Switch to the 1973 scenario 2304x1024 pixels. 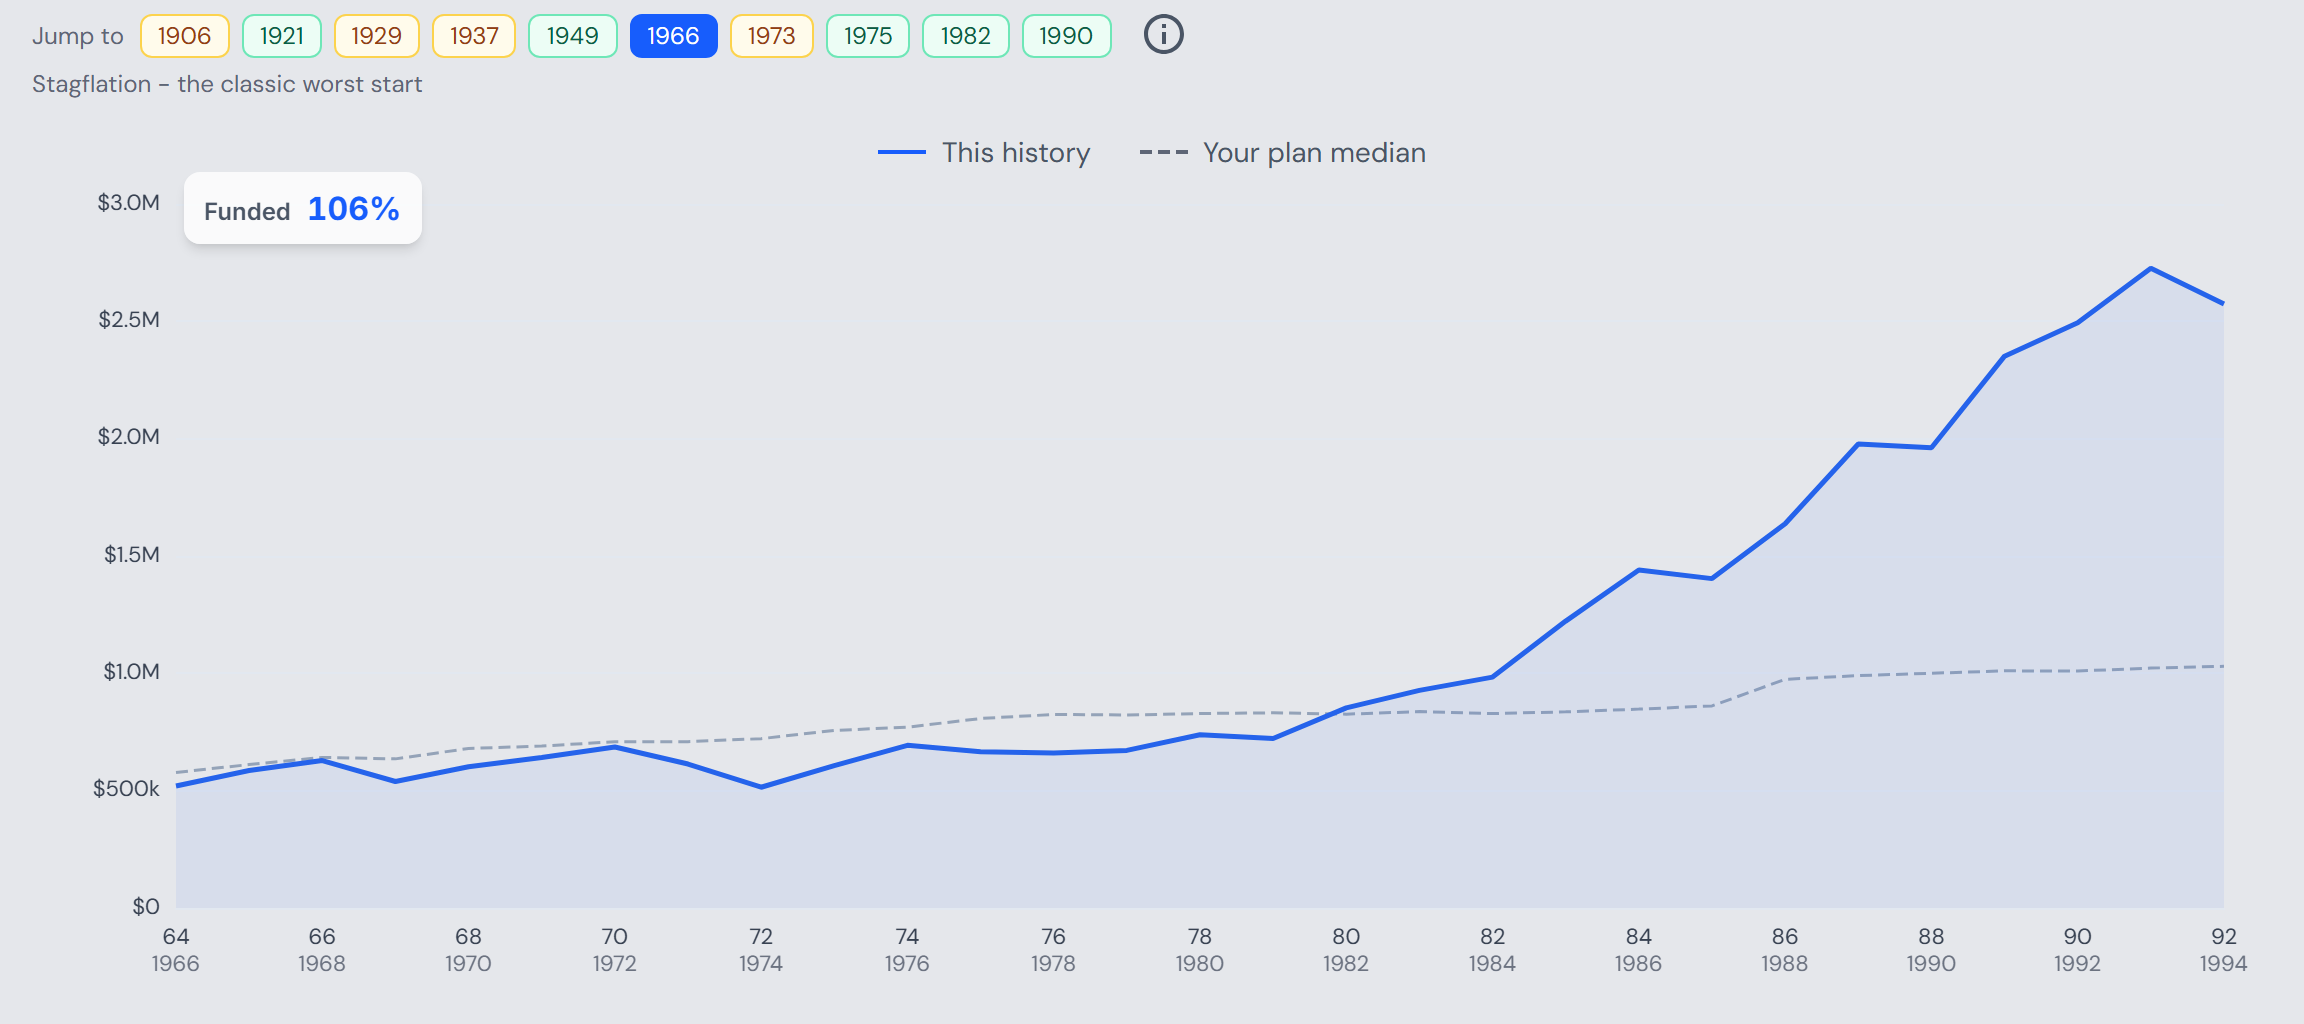[x=771, y=36]
